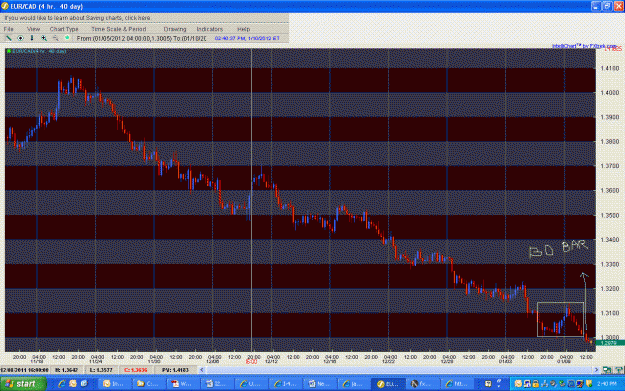Click the 1.3500 price axis label
This screenshot has width=625, height=391.
[610, 215]
